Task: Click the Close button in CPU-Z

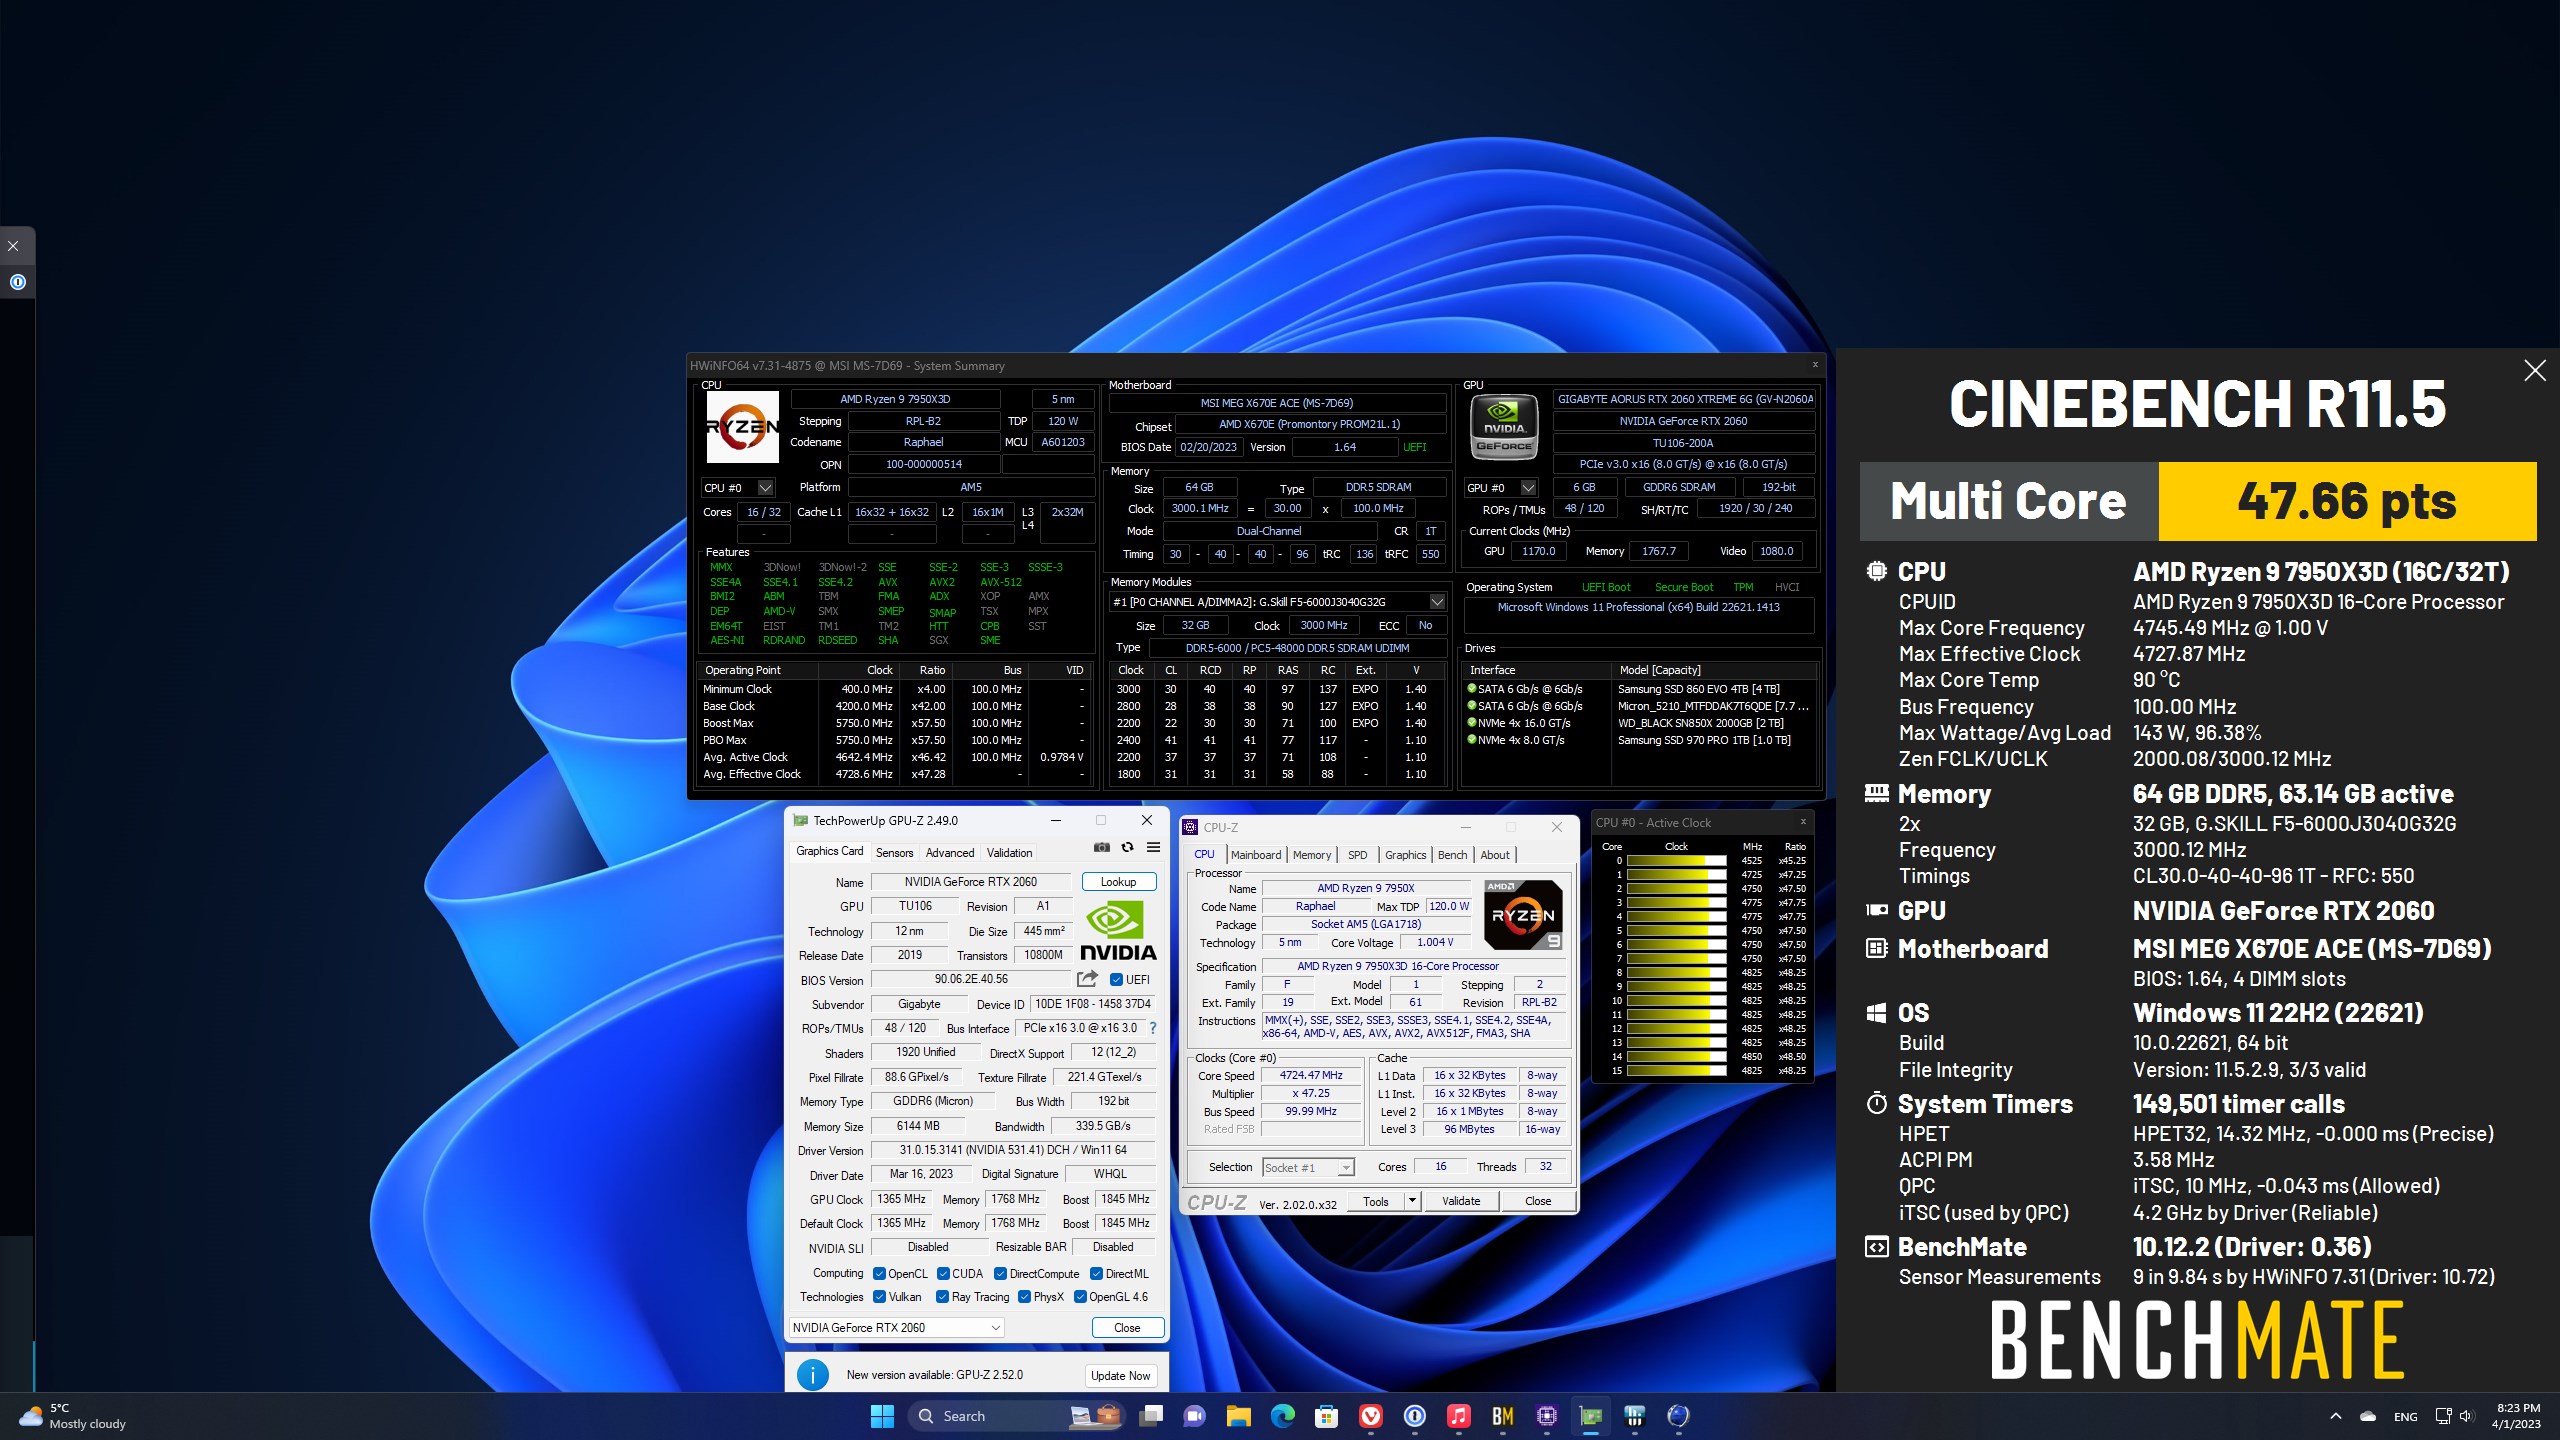Action: click(x=1538, y=1201)
